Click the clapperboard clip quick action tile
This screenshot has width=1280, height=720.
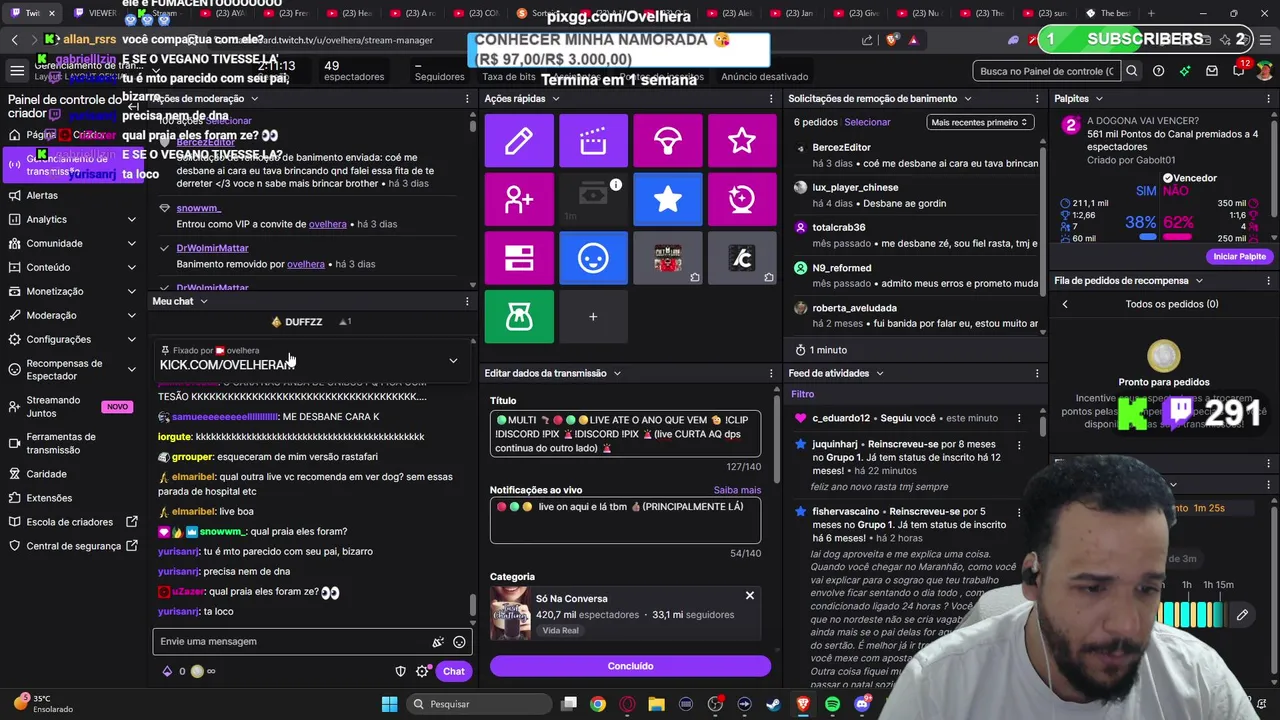593,140
